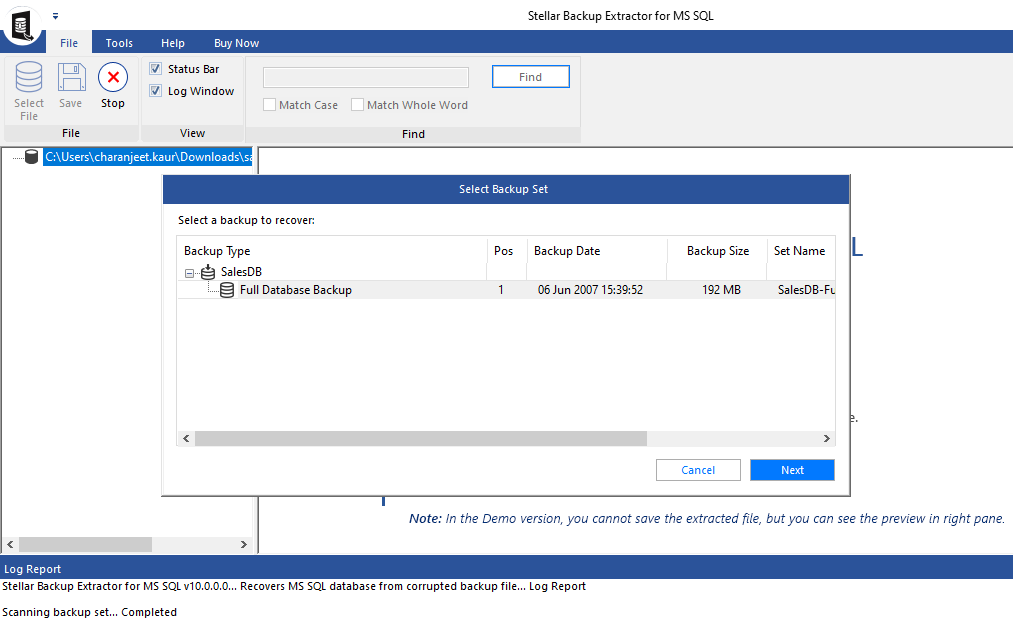Enable the Match Case checkbox
1013x635 pixels.
[x=269, y=105]
